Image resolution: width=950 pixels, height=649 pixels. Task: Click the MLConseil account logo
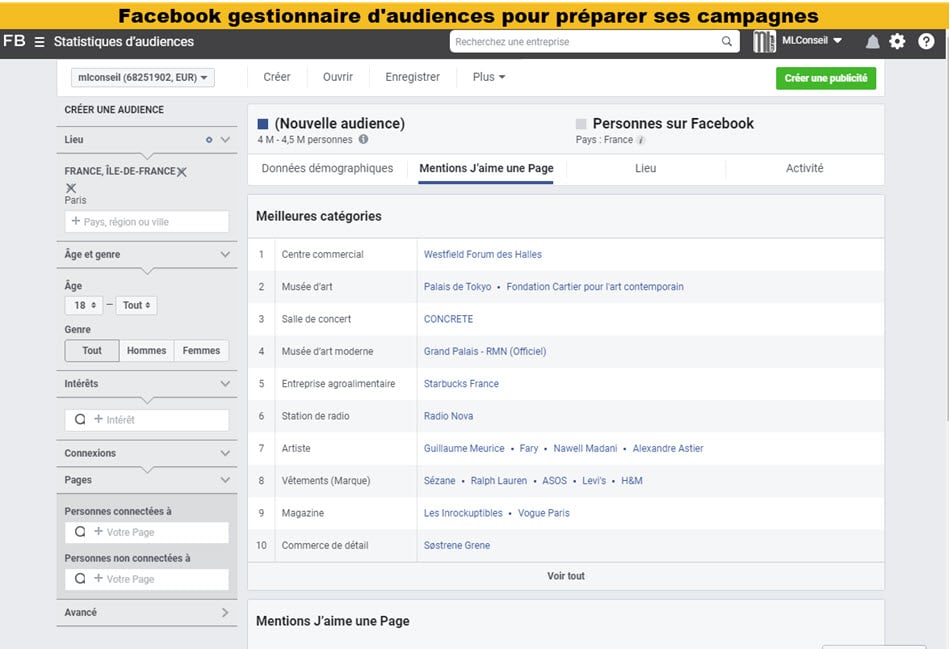point(764,41)
